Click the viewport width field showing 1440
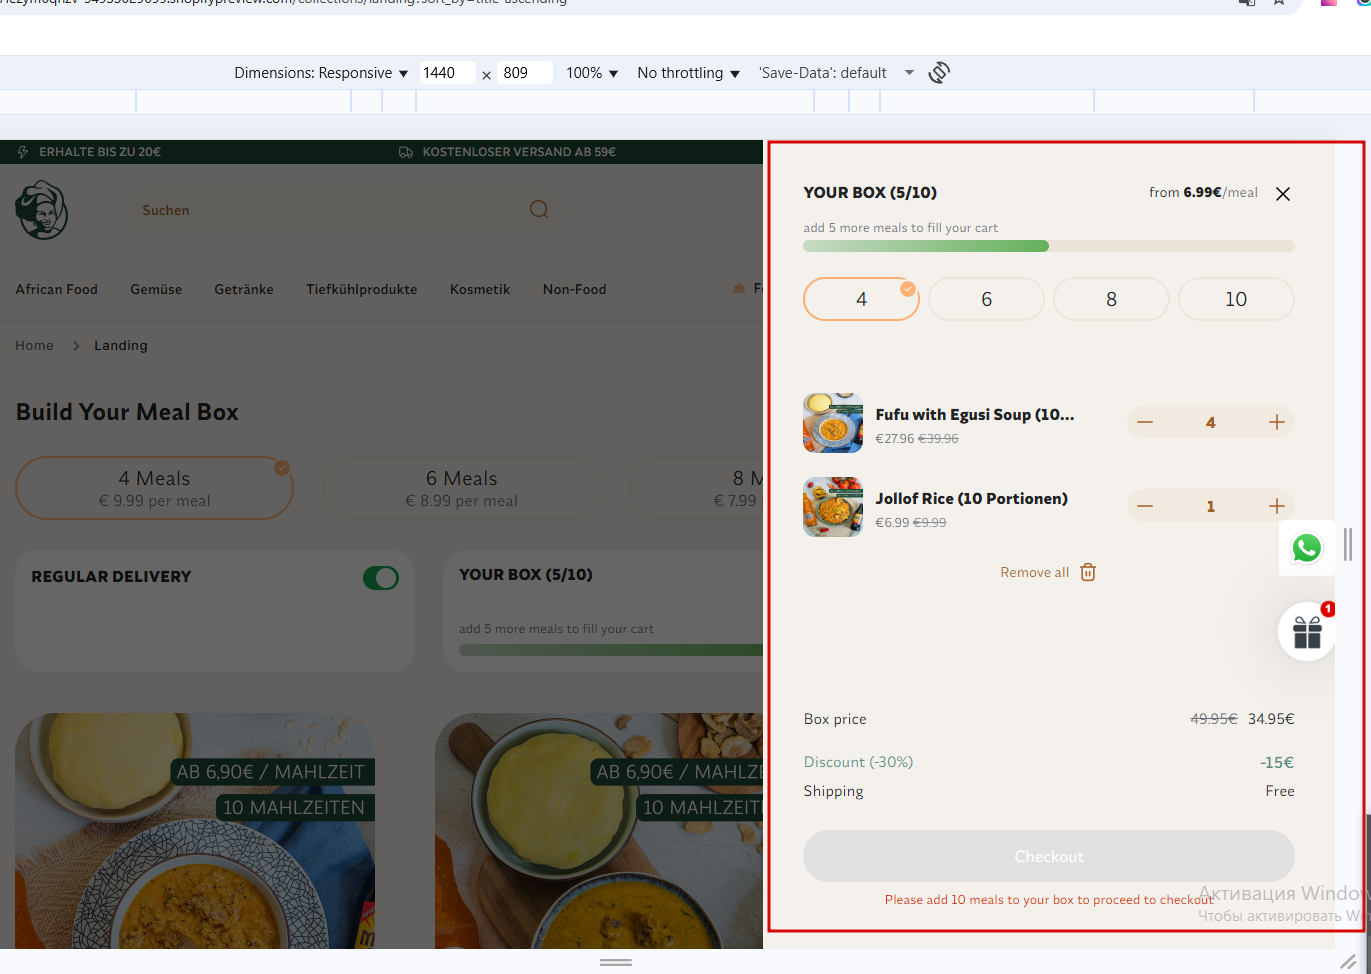 click(x=446, y=73)
